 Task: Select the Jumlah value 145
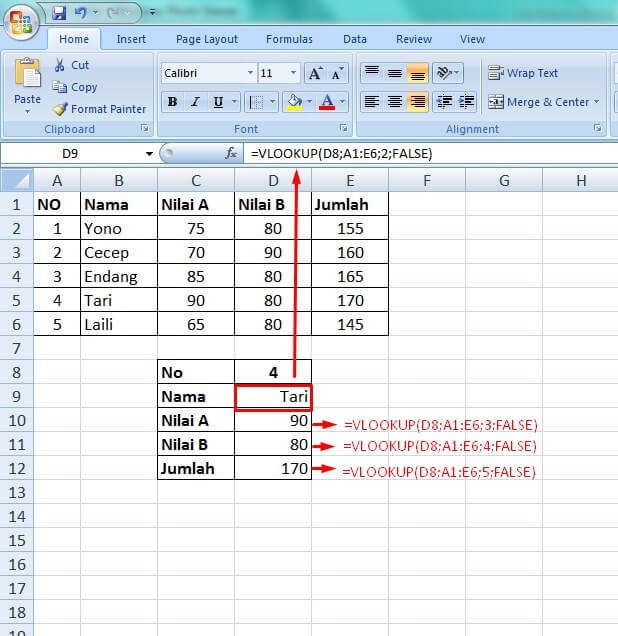[350, 324]
